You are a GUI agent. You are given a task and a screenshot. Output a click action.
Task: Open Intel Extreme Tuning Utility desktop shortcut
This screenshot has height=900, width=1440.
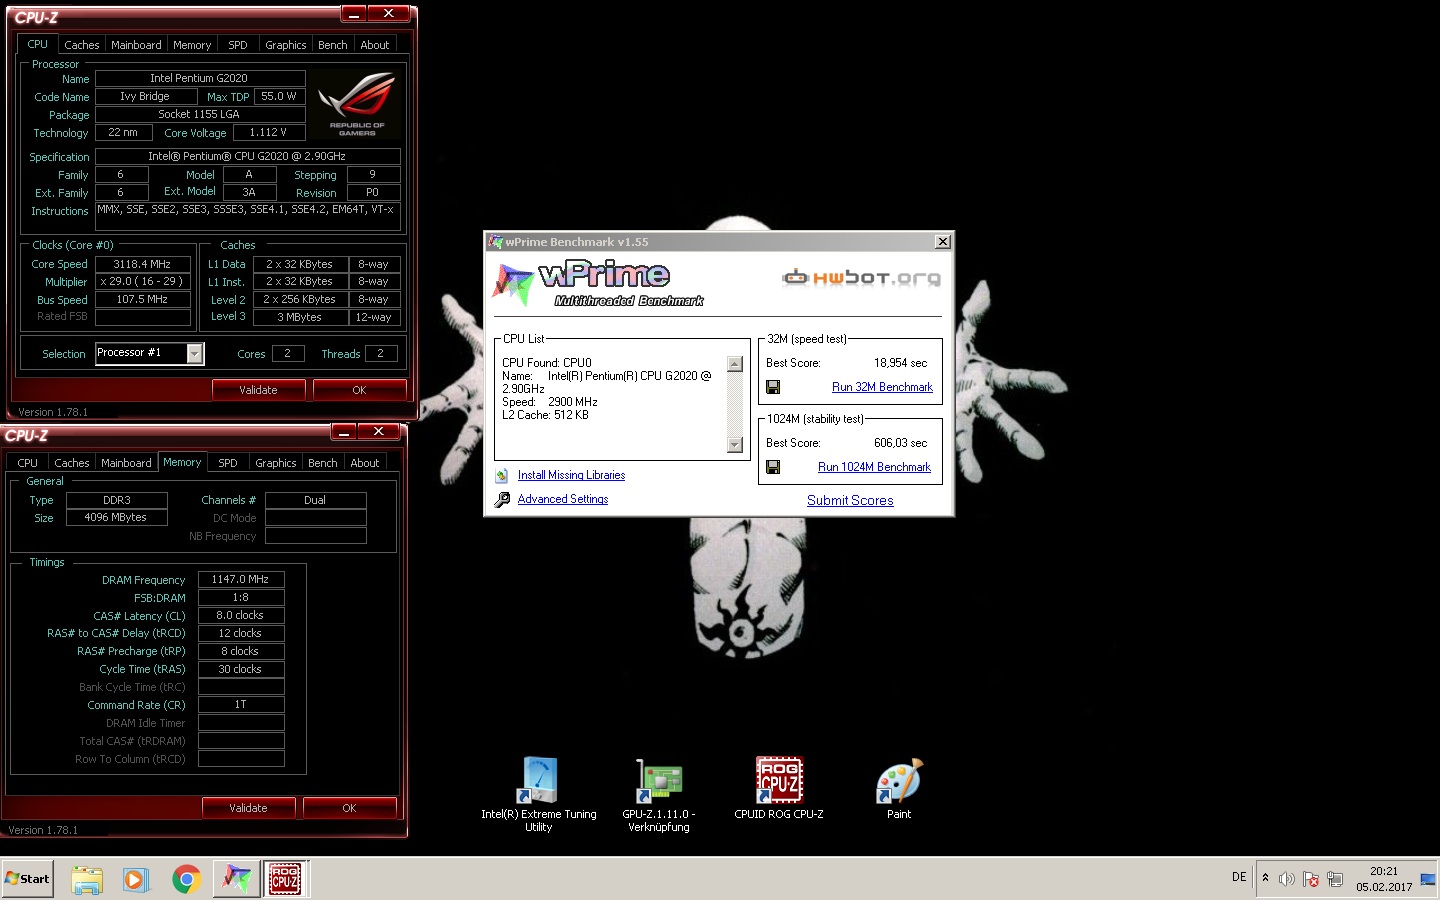click(x=538, y=794)
